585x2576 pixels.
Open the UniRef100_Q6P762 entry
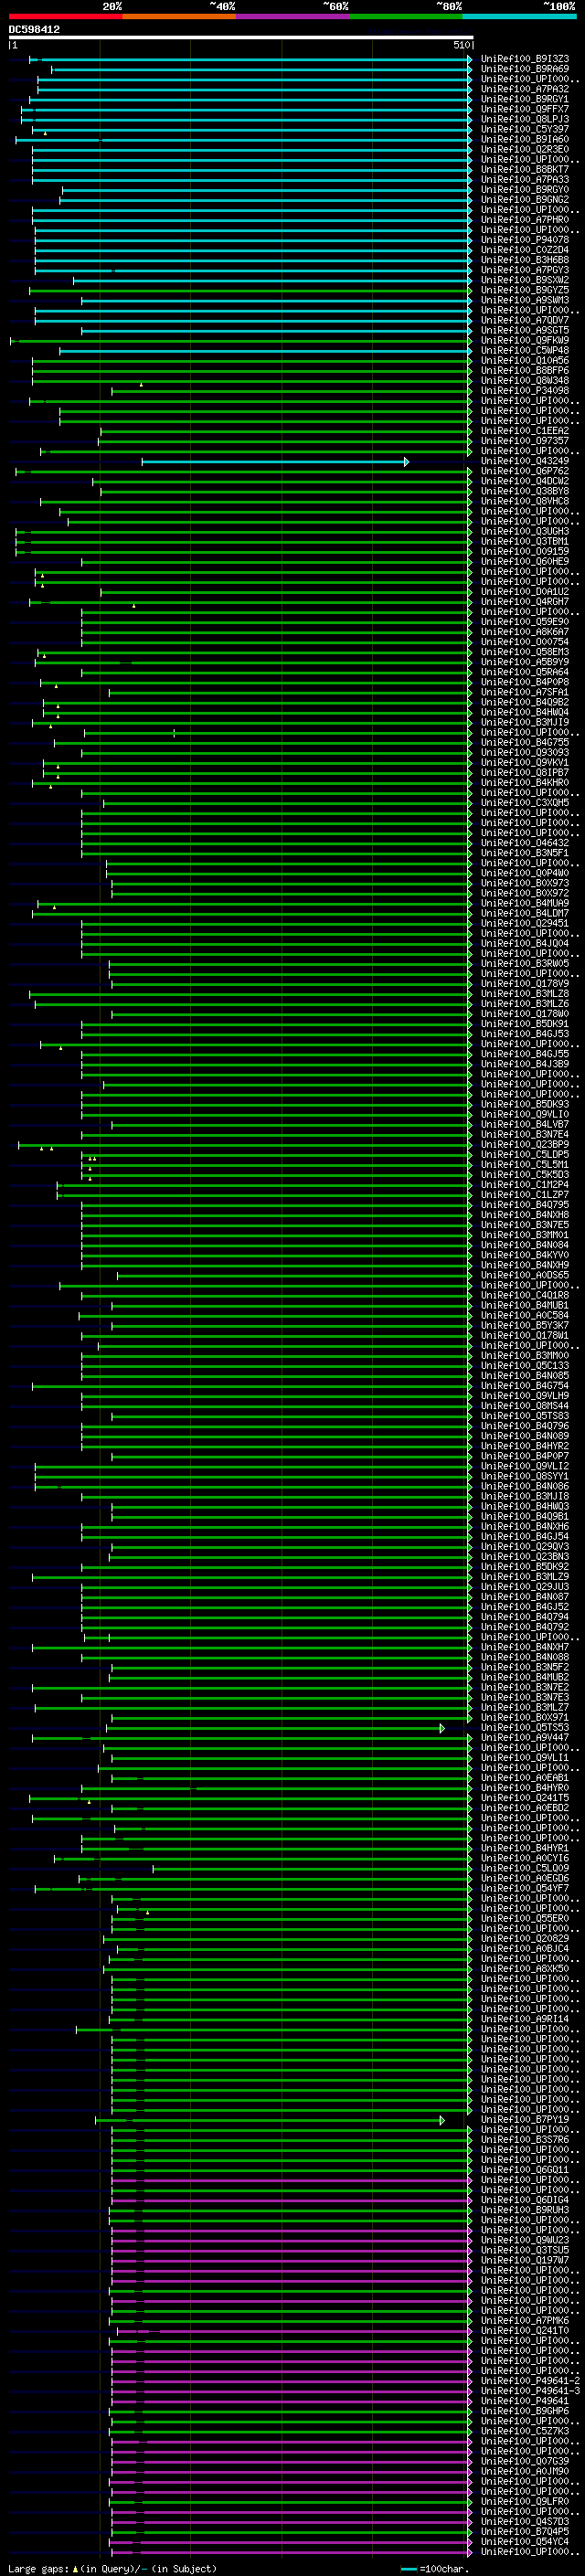(x=525, y=472)
